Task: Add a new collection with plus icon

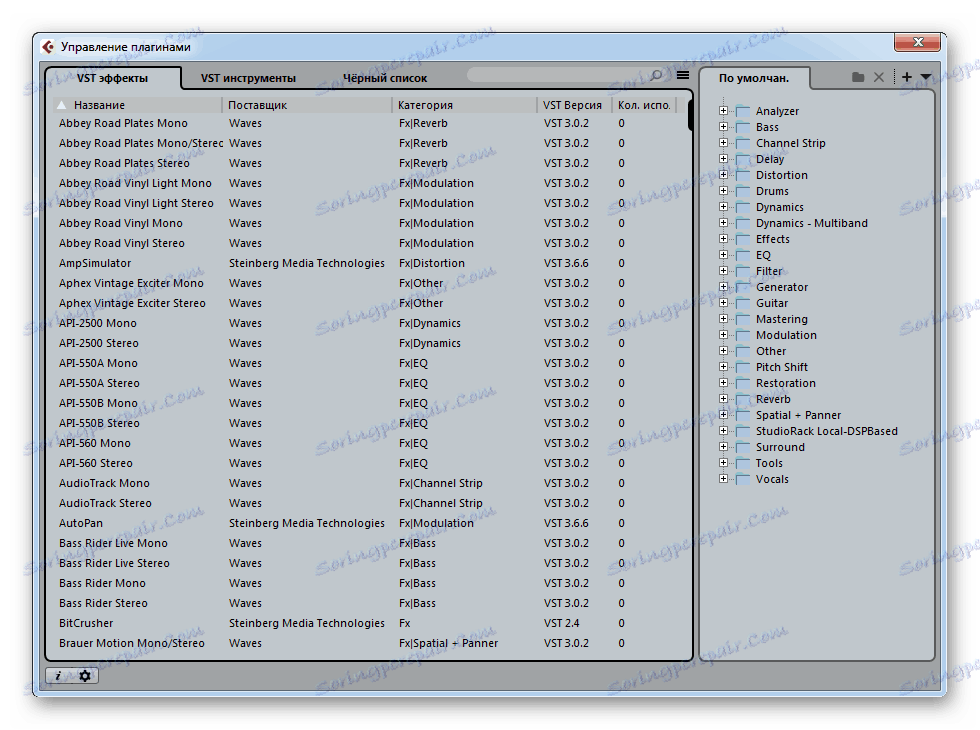Action: 906,77
